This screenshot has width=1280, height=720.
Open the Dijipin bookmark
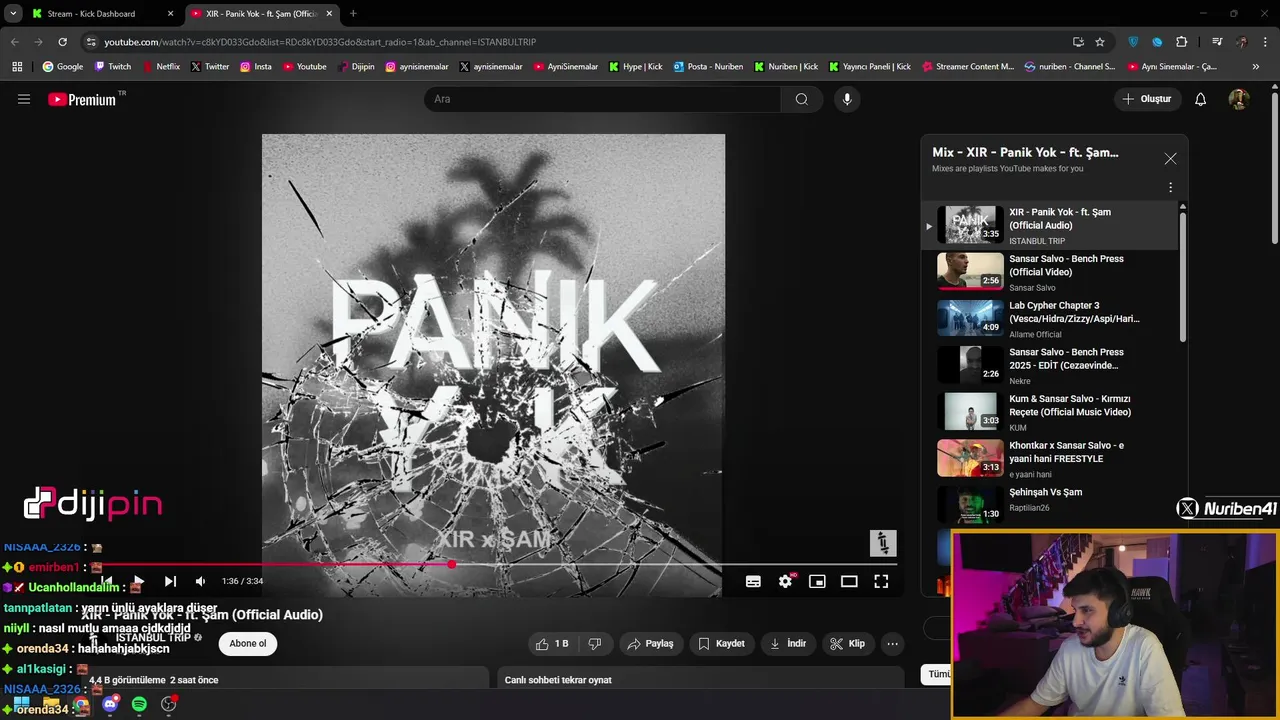[355, 67]
